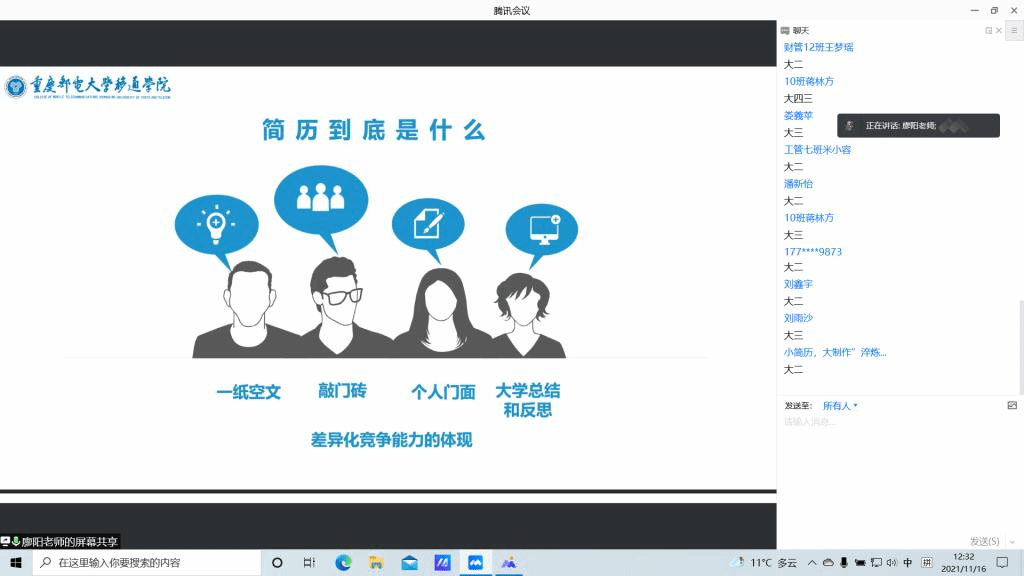Viewport: 1024px width, 576px height.
Task: Click the Windows Start button
Action: [x=16, y=563]
